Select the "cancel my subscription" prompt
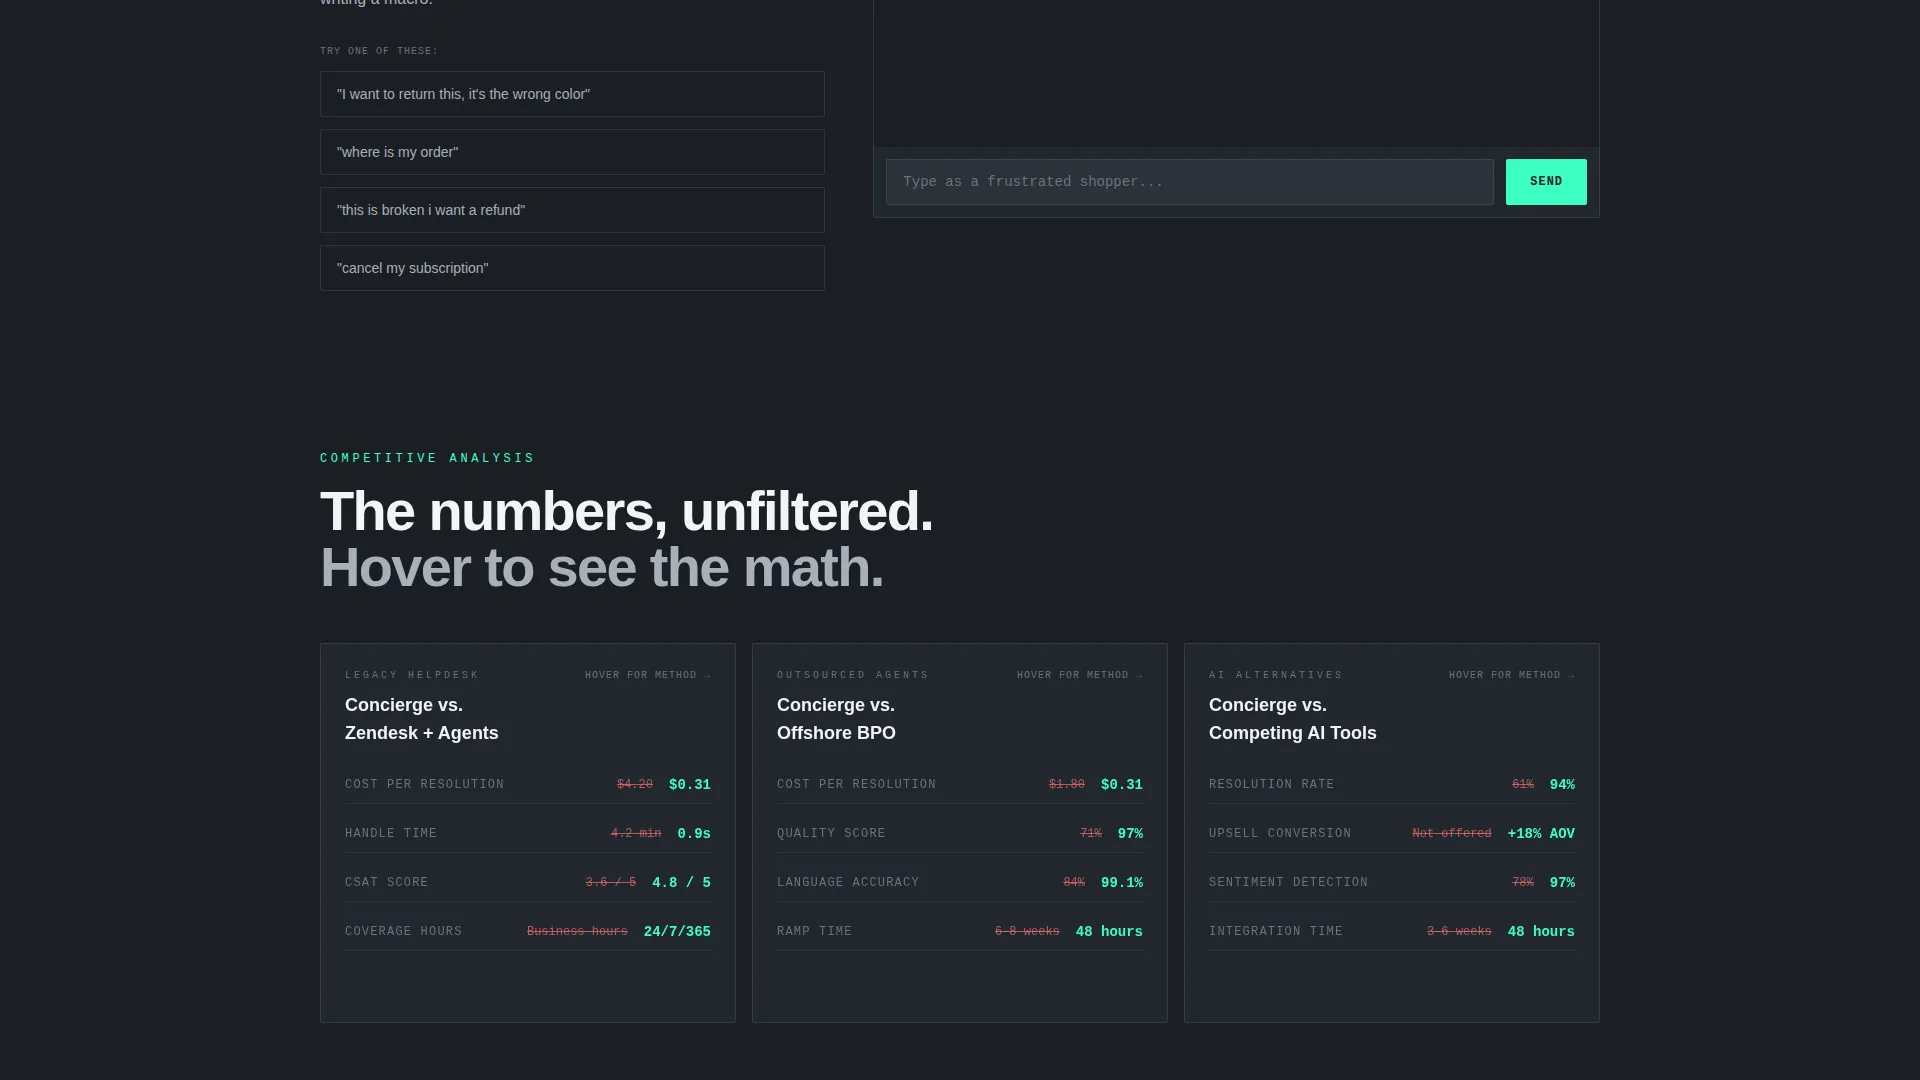Viewport: 1920px width, 1080px height. click(572, 268)
